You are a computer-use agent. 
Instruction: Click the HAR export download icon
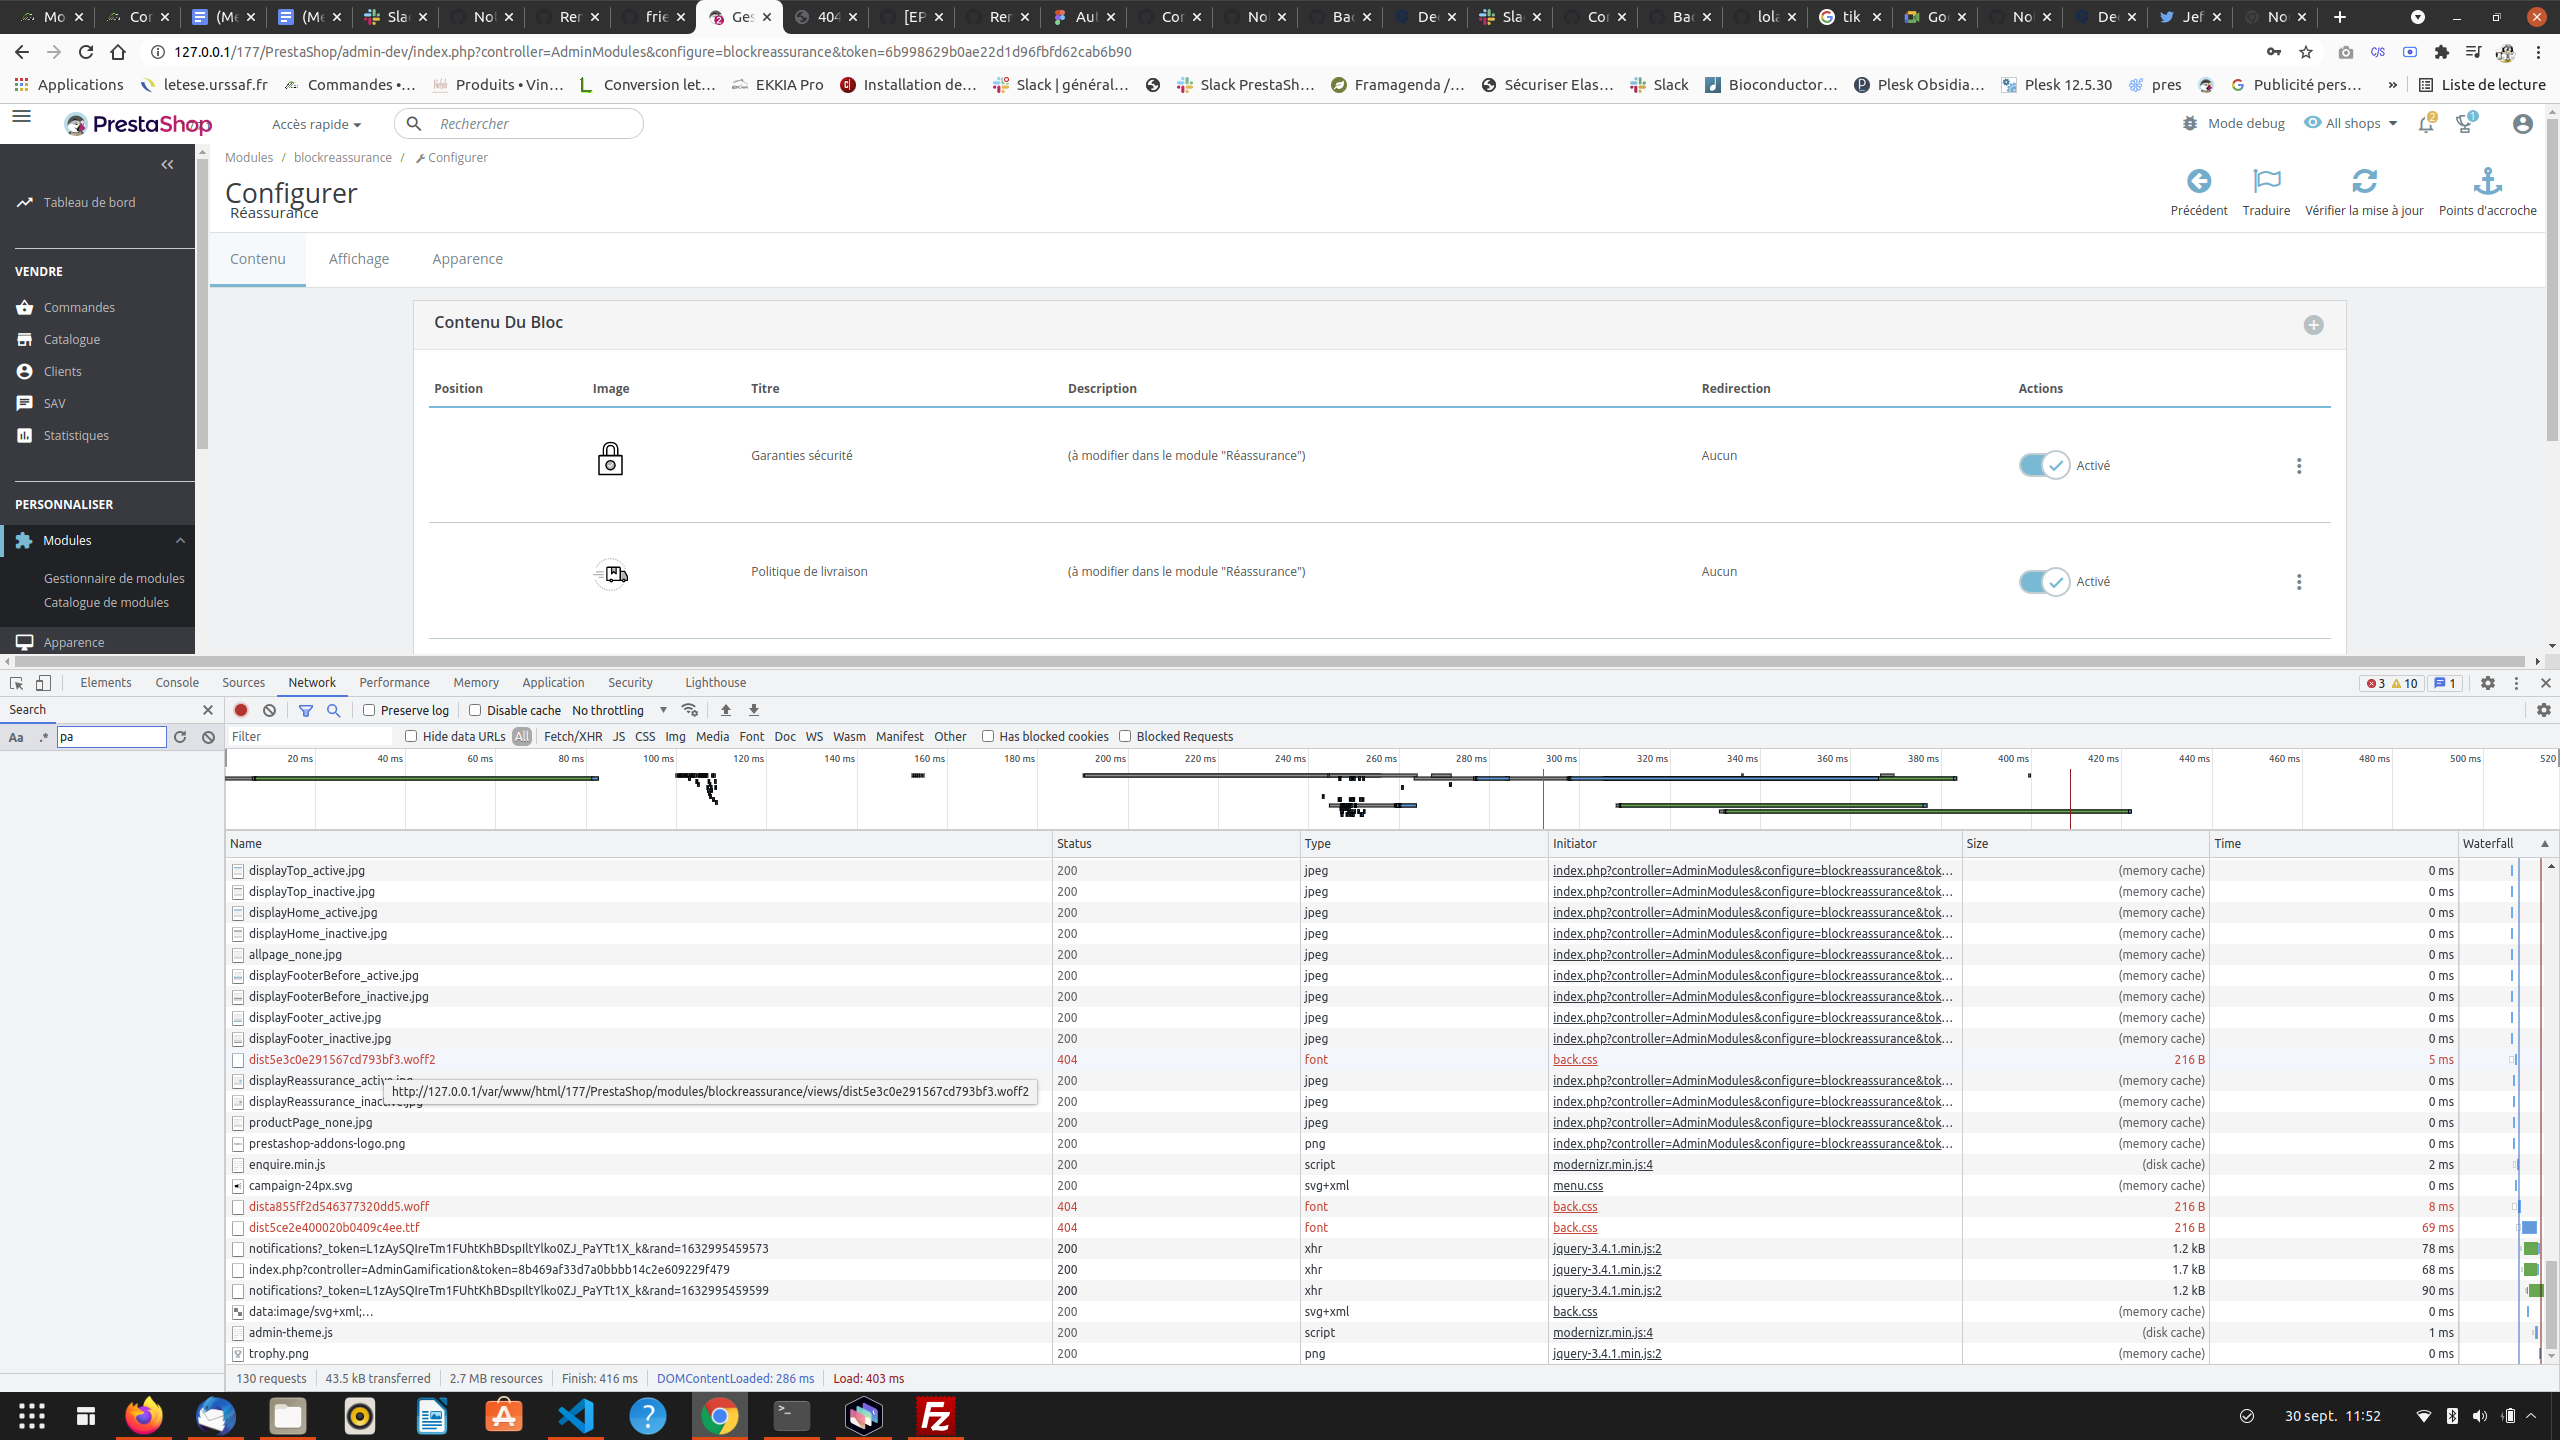coord(753,710)
